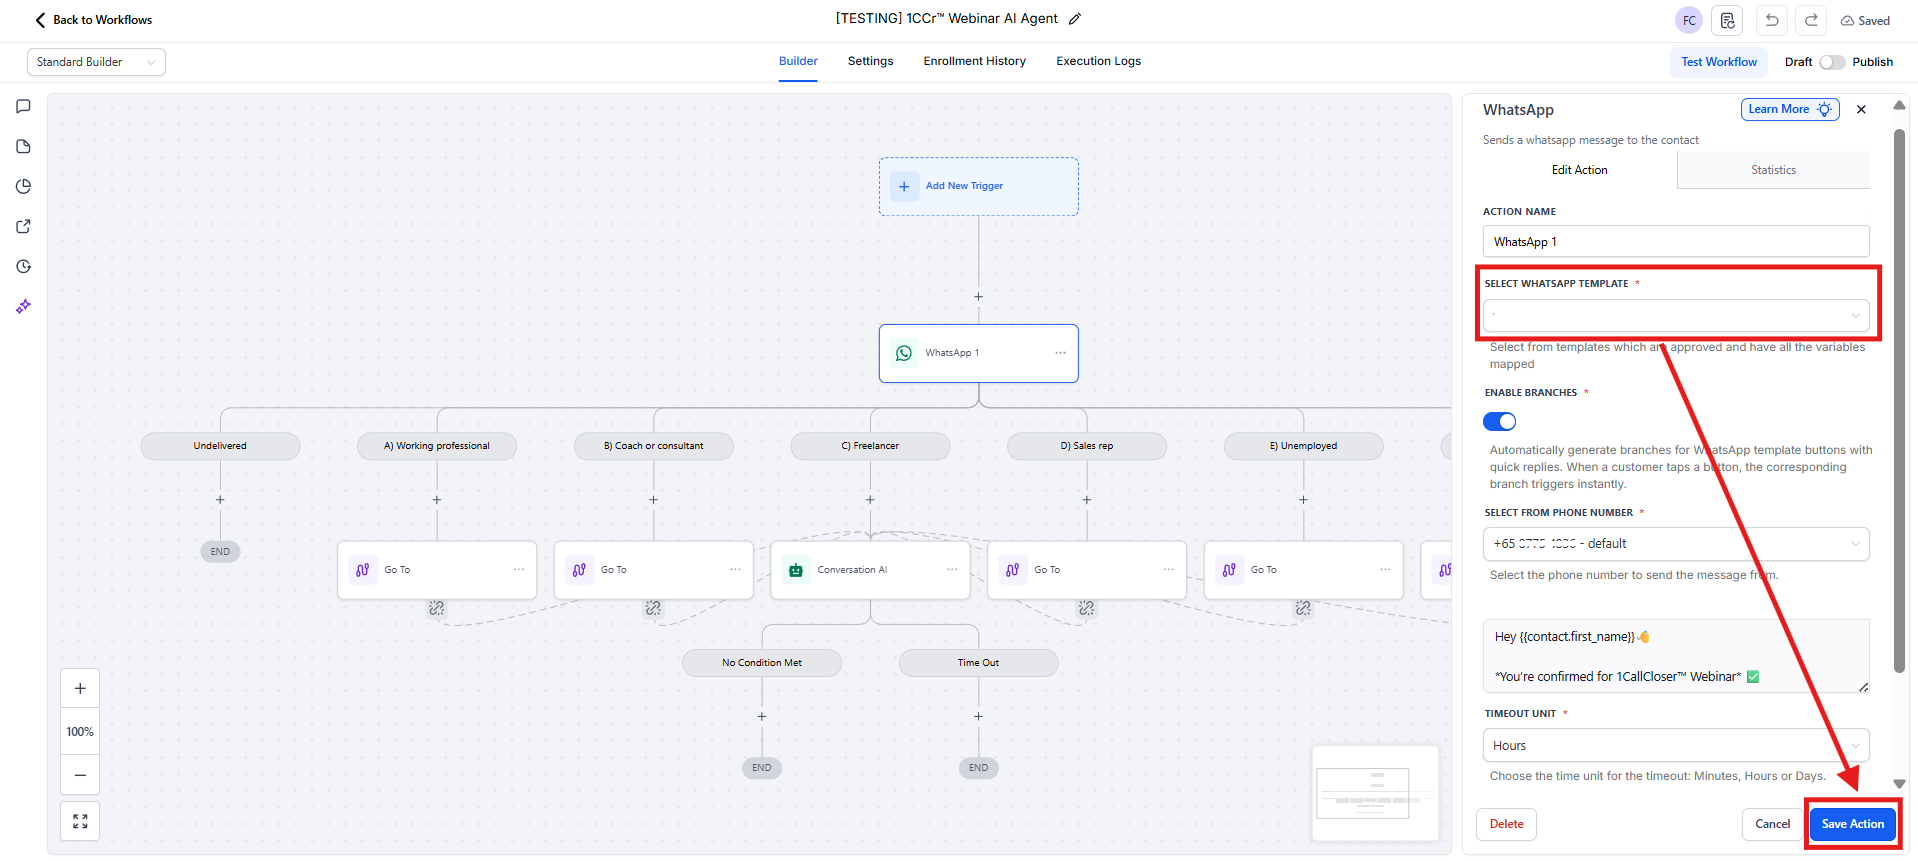Open the menu on the Go To under Unemployed
Image resolution: width=1918 pixels, height=861 pixels.
(x=1386, y=570)
